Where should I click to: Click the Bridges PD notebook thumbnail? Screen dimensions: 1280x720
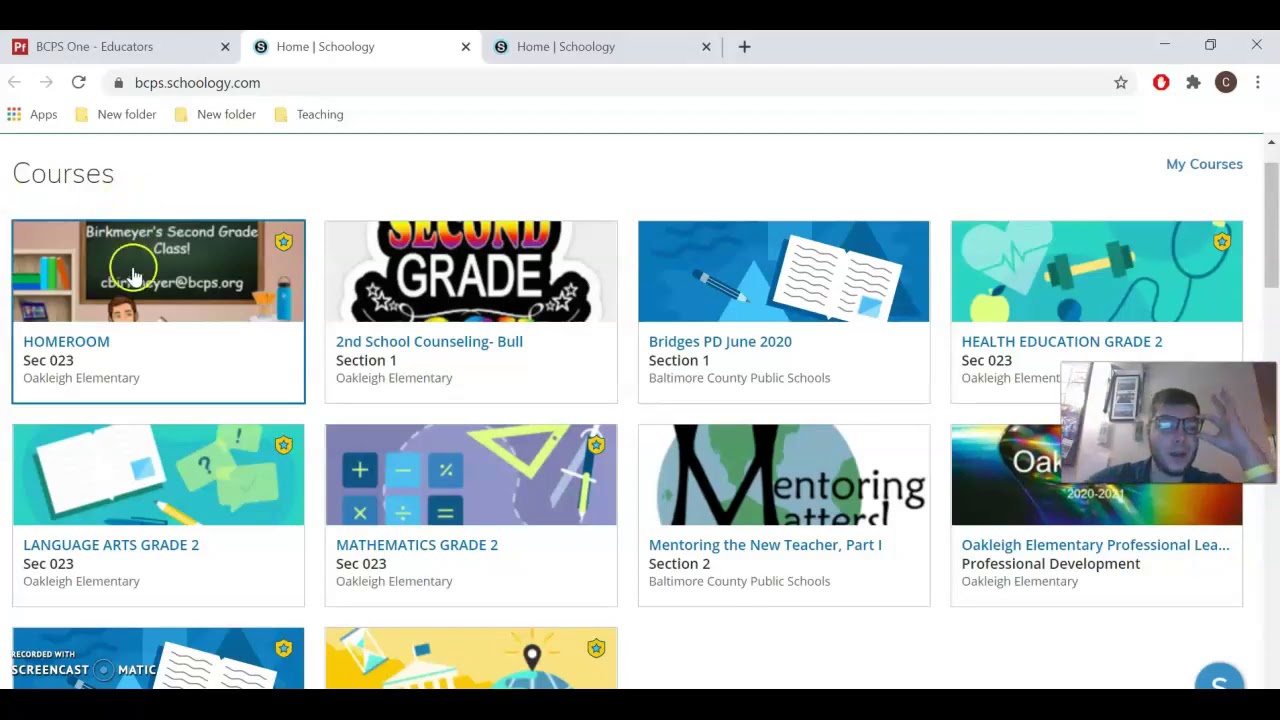point(784,271)
